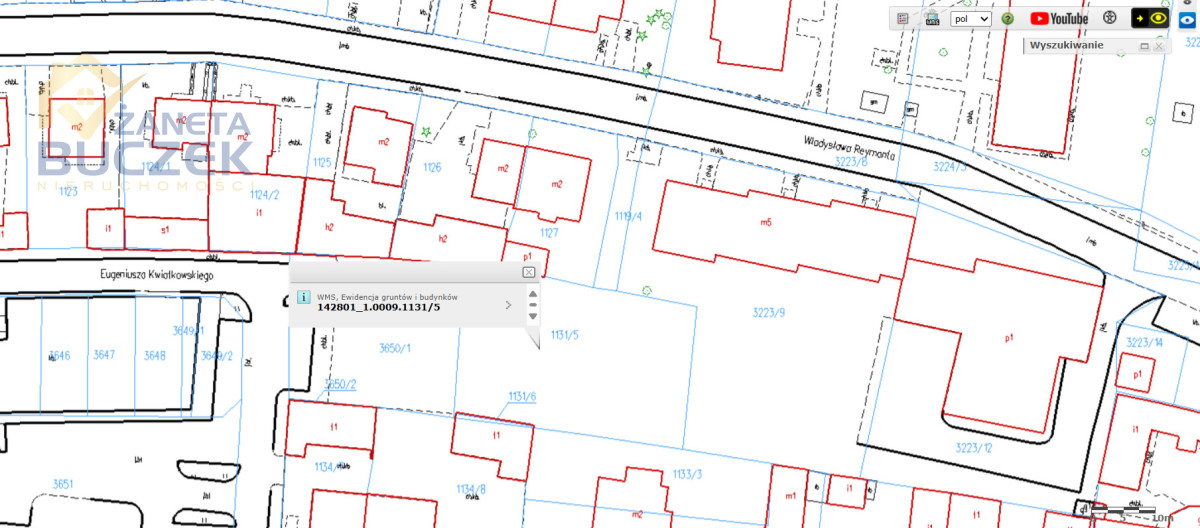1200x528 pixels.
Task: Close the parcel info popup
Action: click(529, 272)
